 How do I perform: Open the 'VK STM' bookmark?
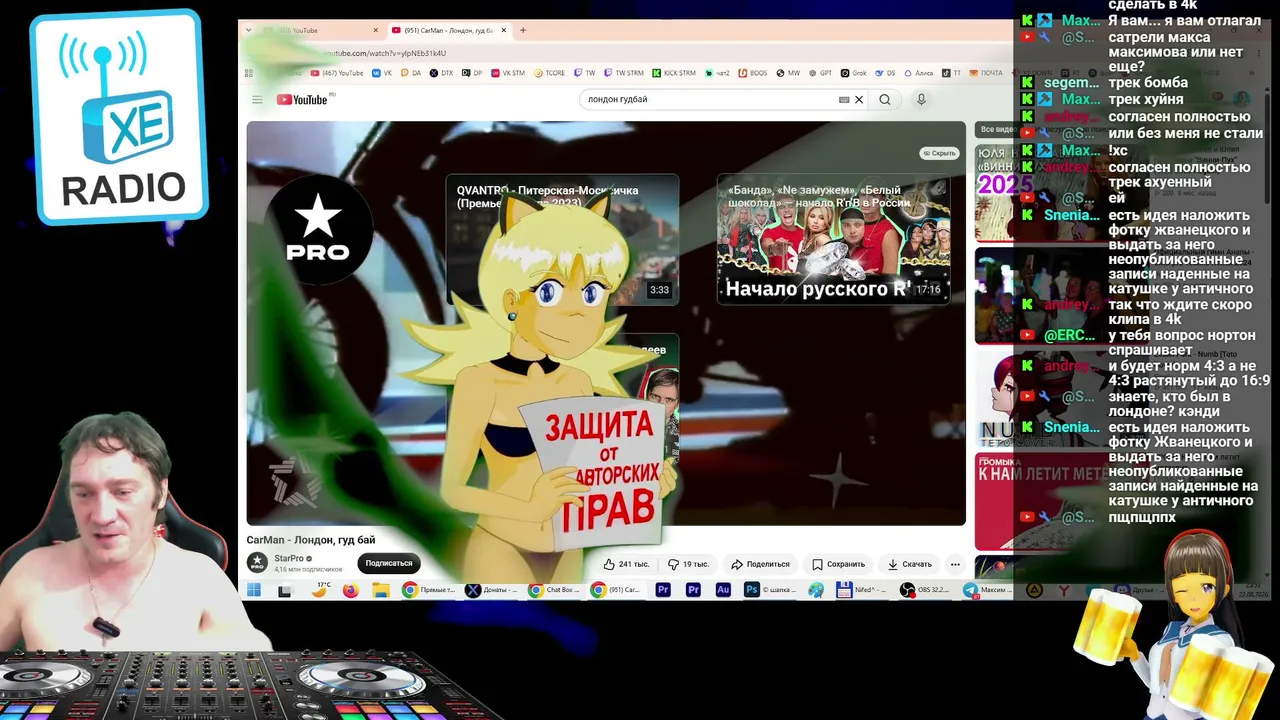point(507,73)
